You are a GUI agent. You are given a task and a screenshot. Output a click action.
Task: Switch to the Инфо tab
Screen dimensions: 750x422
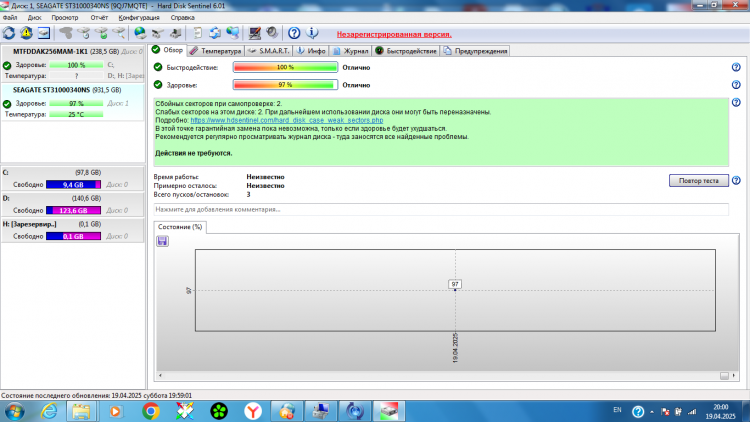(311, 51)
